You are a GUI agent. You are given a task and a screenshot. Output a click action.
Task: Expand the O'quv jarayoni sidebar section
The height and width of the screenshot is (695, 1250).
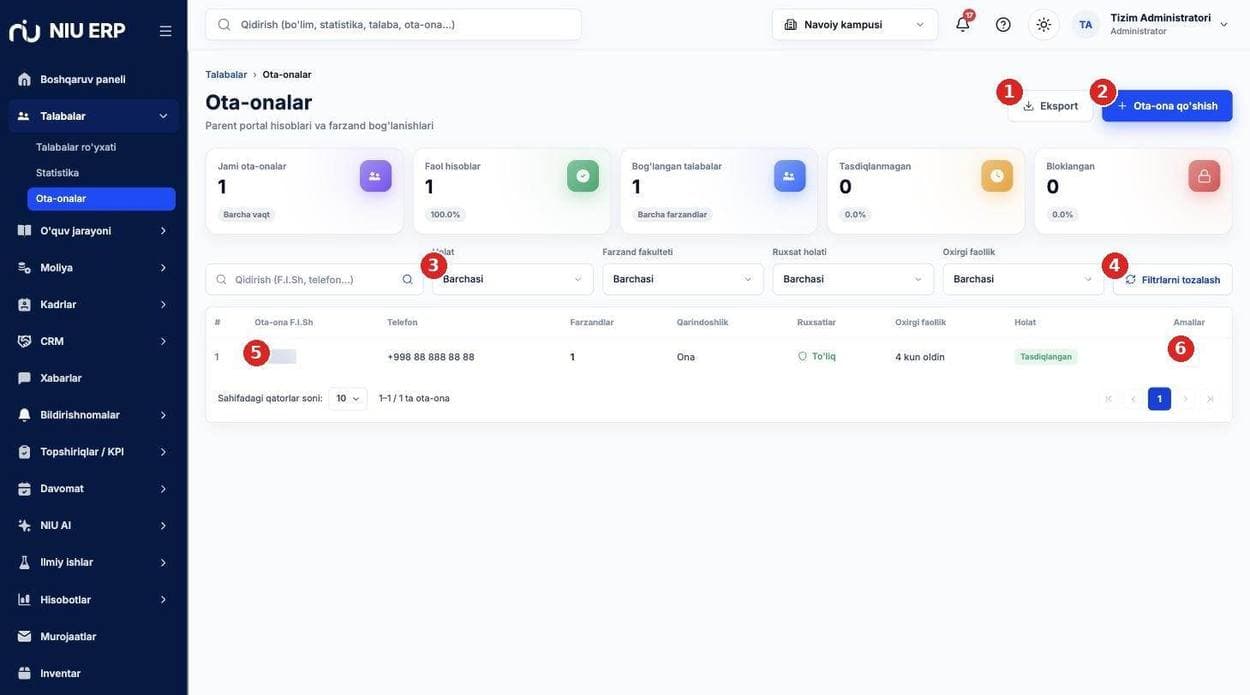(x=94, y=231)
